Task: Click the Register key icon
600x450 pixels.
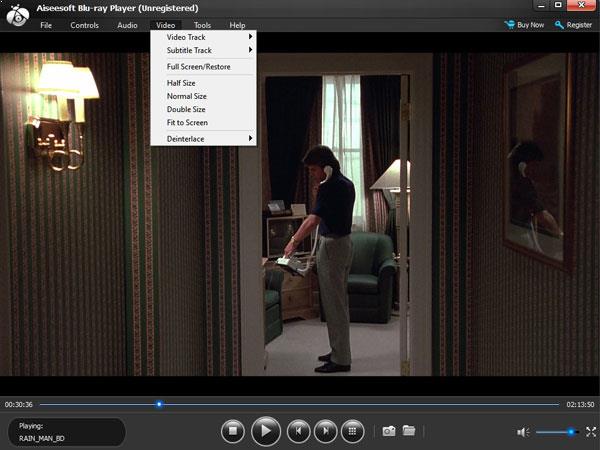Action: tap(559, 25)
